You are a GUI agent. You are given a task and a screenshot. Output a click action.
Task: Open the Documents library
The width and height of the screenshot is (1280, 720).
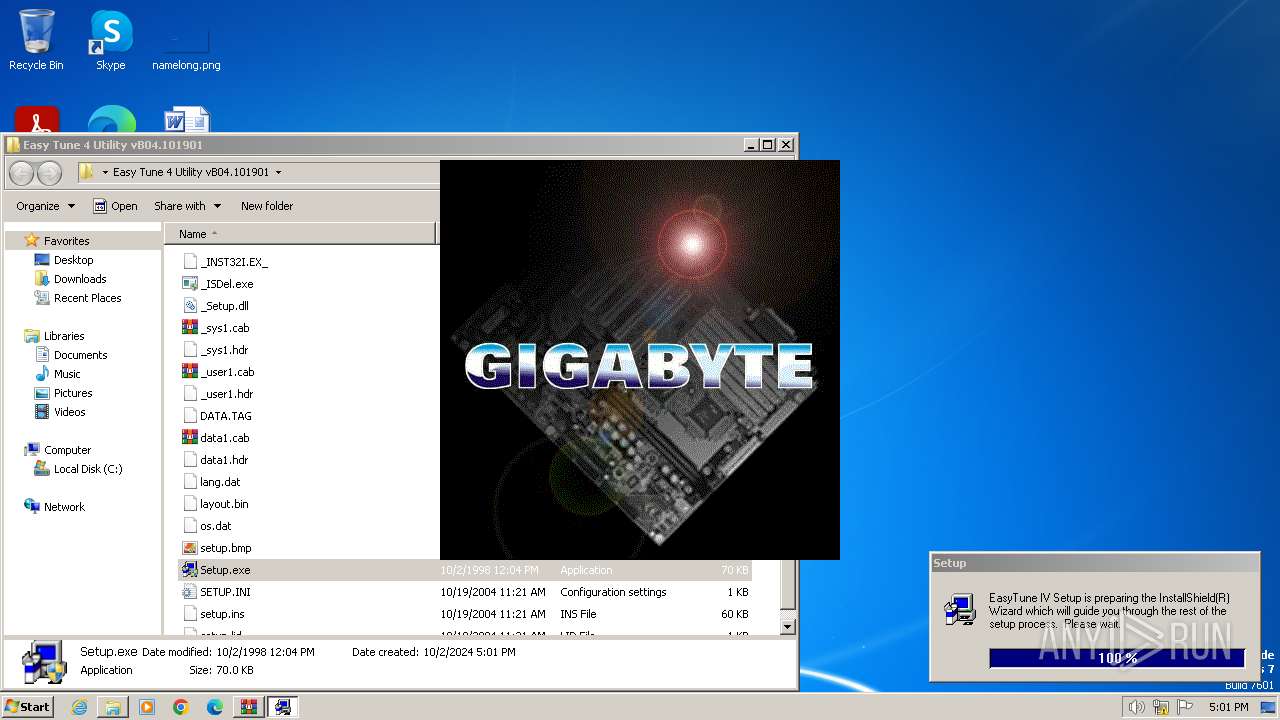pos(80,355)
